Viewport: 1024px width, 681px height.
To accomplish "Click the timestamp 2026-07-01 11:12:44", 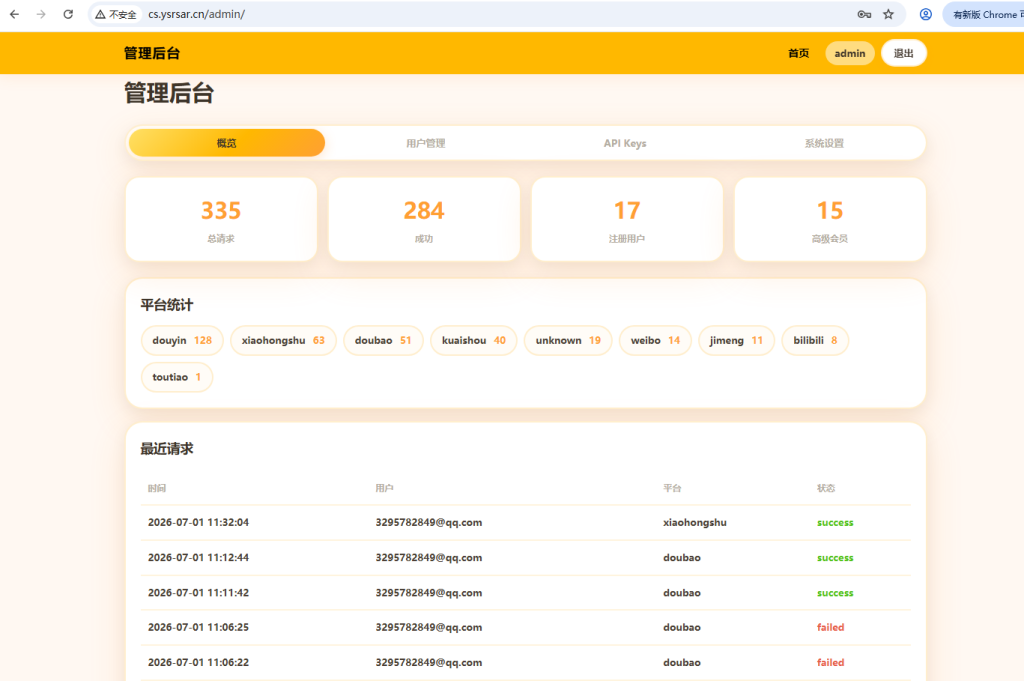I will pos(199,558).
